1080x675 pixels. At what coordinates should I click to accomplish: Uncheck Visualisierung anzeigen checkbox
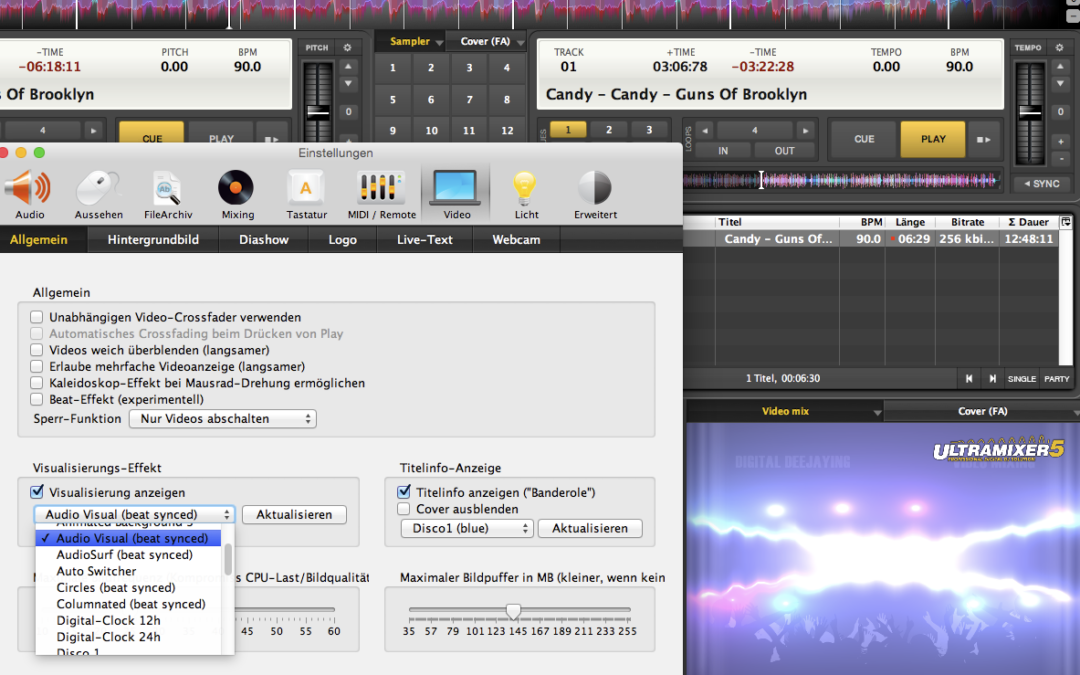pyautogui.click(x=37, y=492)
